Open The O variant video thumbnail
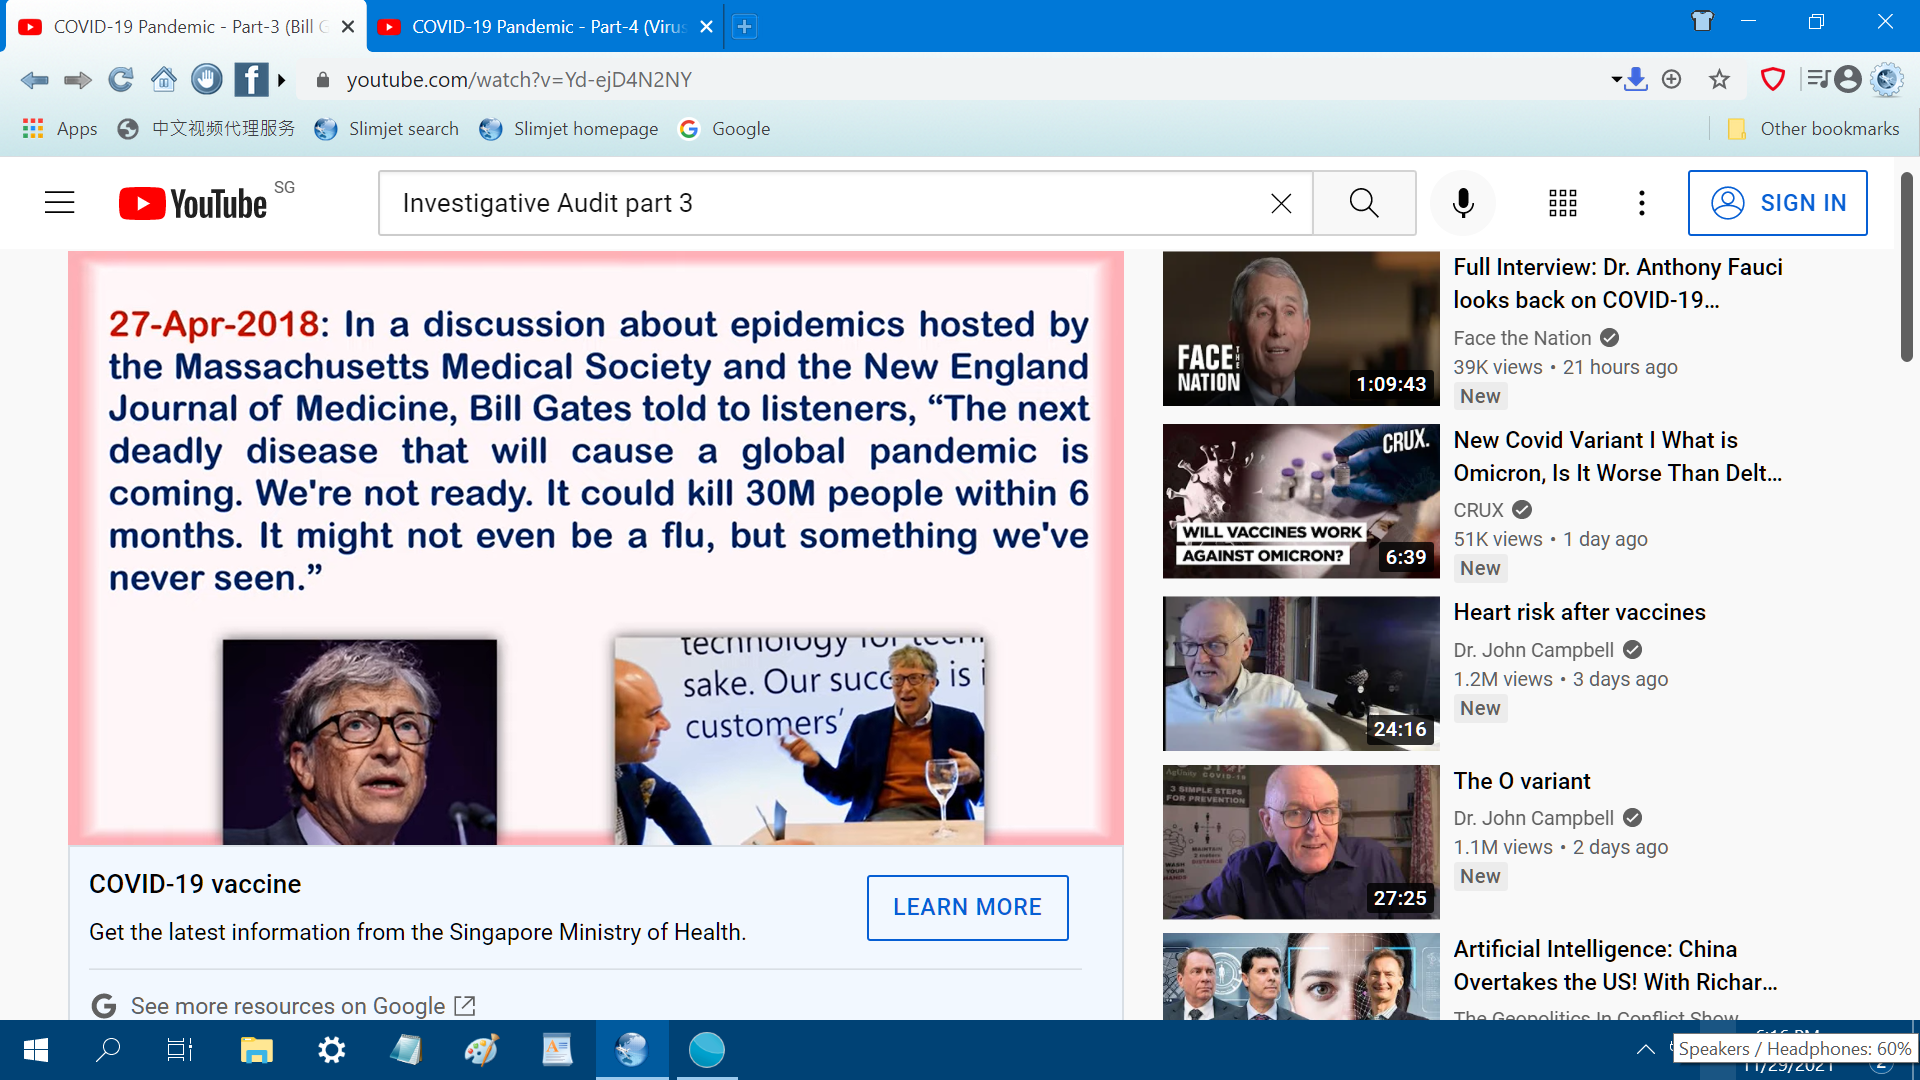 coord(1301,842)
